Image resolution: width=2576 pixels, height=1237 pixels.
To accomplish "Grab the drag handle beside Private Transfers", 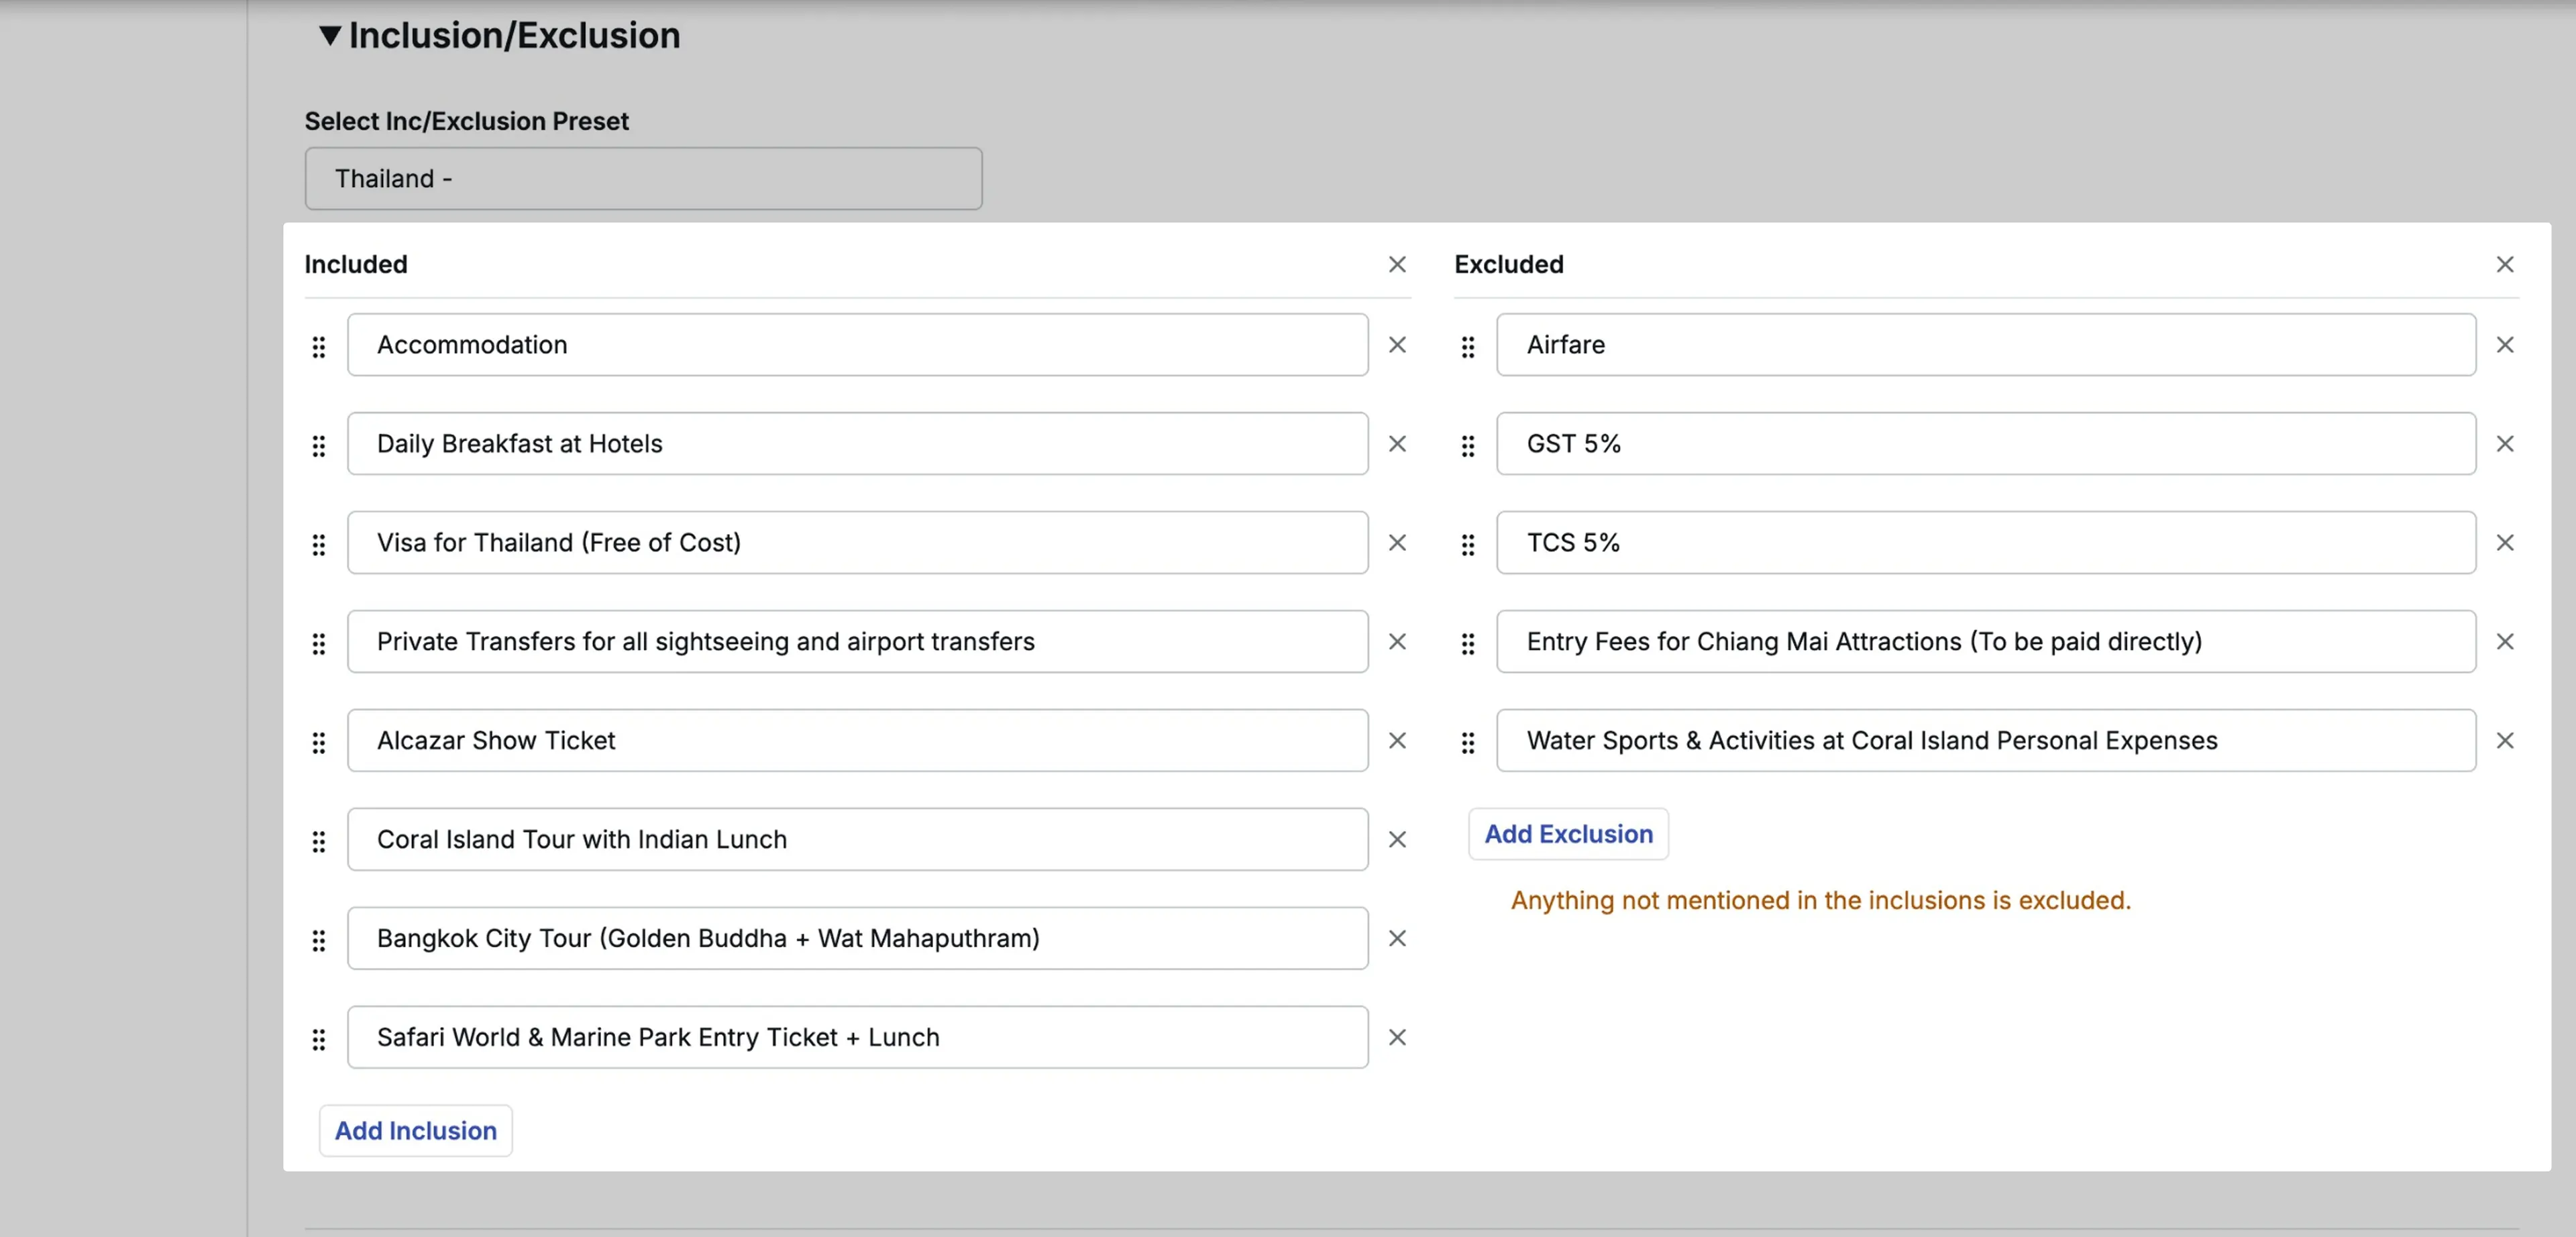I will click(x=318, y=643).
